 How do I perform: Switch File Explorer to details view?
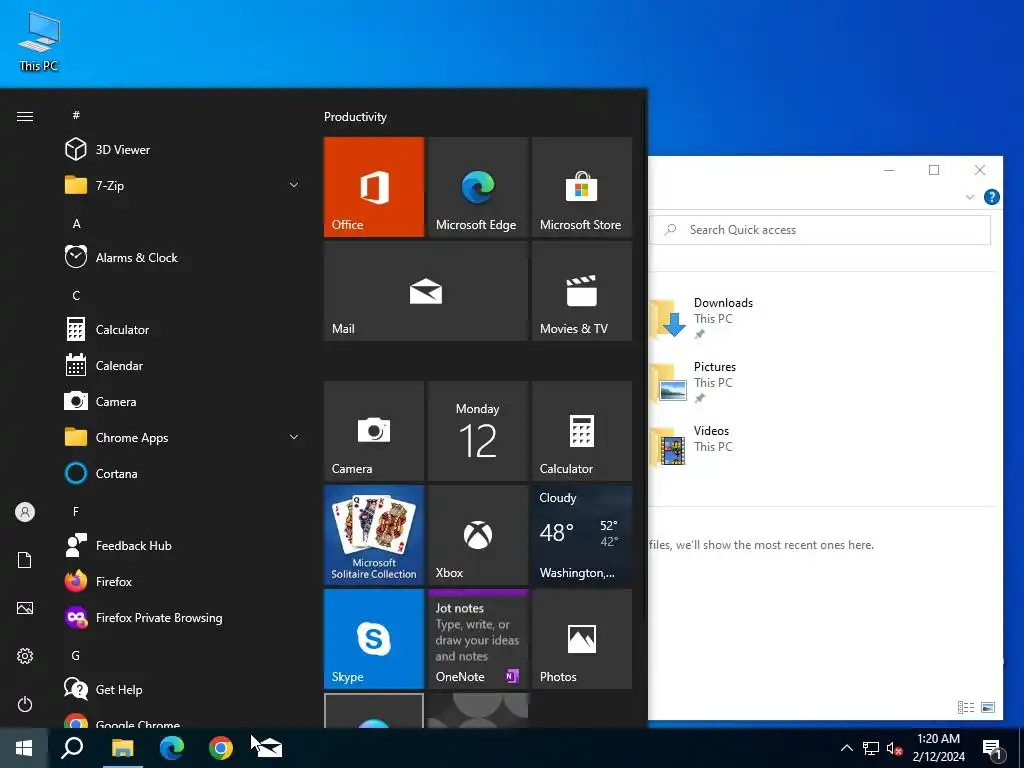coord(966,707)
